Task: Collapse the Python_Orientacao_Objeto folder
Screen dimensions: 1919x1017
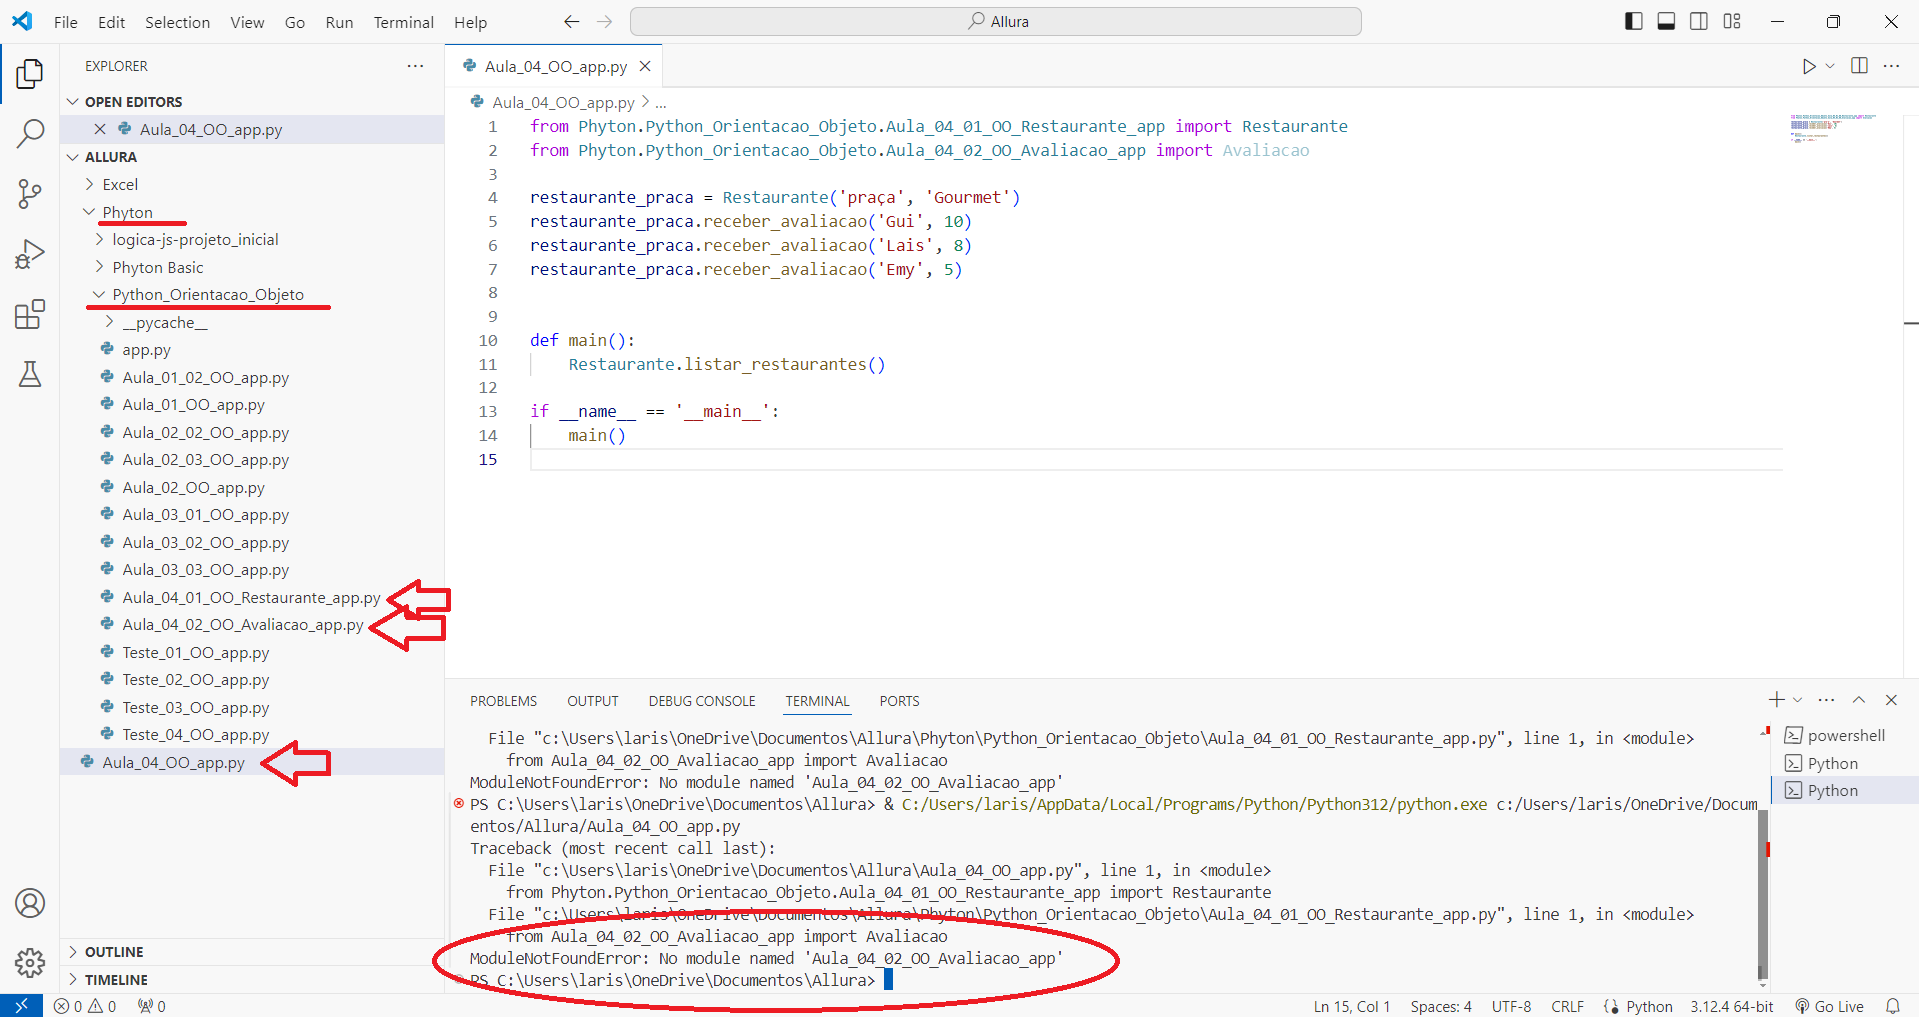Action: [x=100, y=294]
